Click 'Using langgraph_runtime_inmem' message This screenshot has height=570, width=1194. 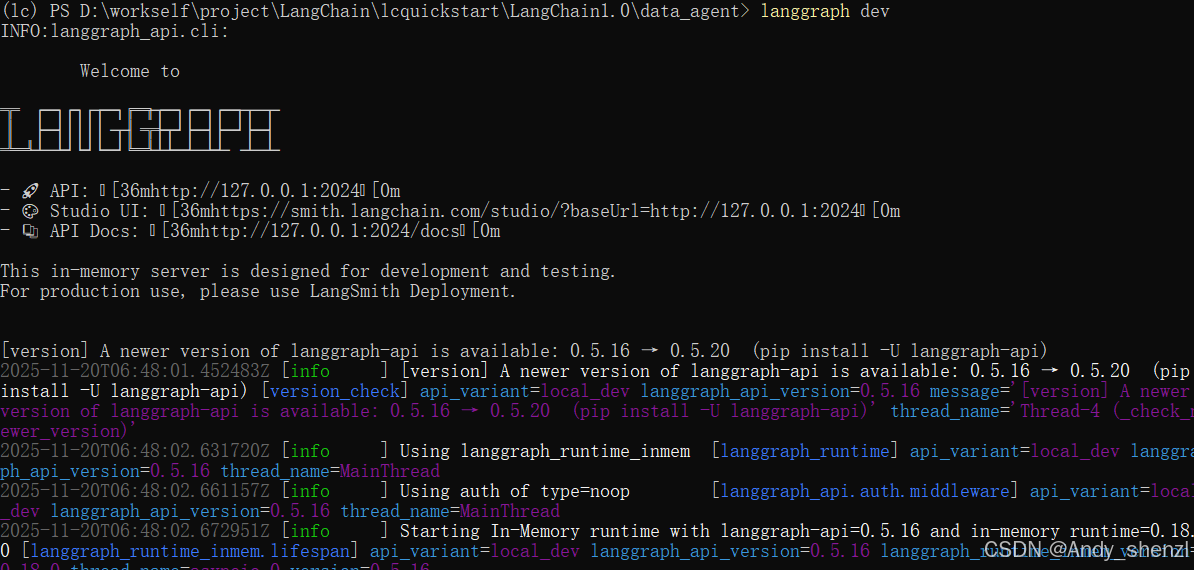(x=544, y=451)
